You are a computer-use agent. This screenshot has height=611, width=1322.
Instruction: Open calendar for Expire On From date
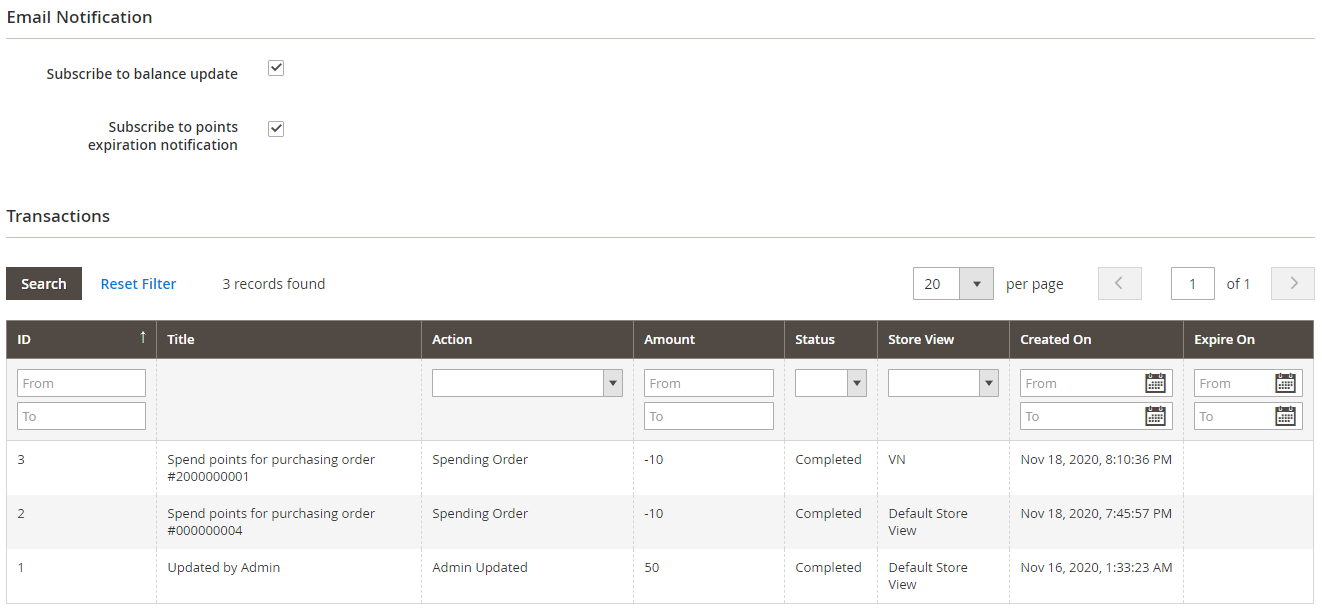click(x=1285, y=383)
